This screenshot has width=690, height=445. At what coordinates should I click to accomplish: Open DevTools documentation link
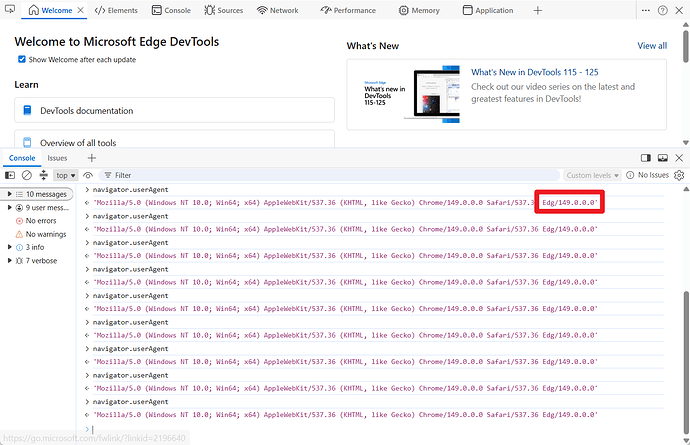click(x=174, y=110)
